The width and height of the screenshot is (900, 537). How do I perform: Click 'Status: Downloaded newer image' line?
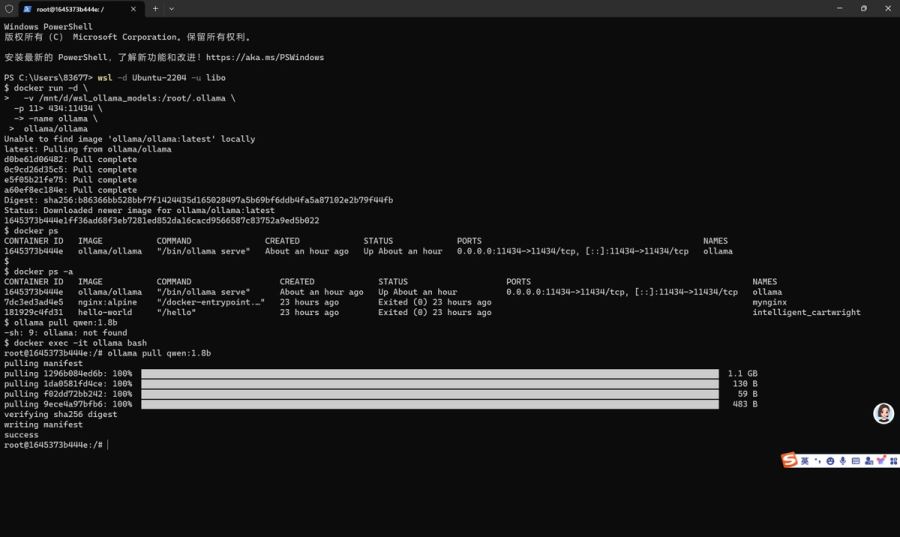coord(139,211)
